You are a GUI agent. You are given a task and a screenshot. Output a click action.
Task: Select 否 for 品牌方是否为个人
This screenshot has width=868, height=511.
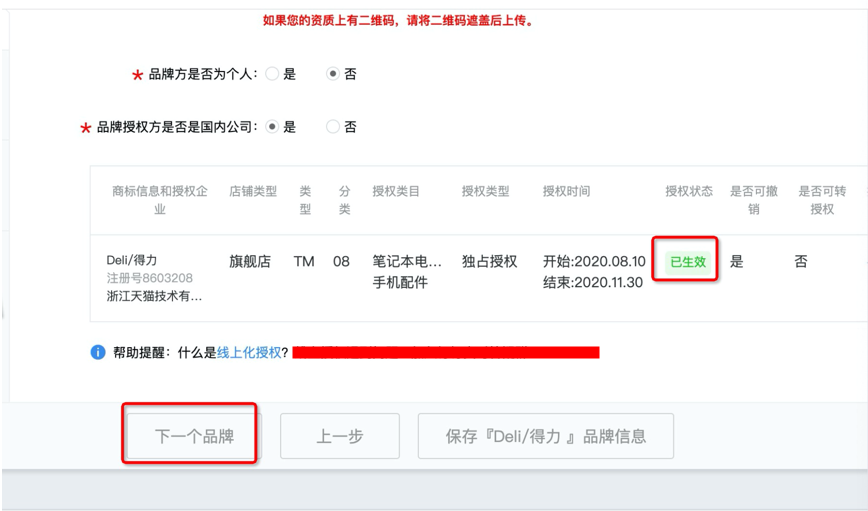pos(333,74)
